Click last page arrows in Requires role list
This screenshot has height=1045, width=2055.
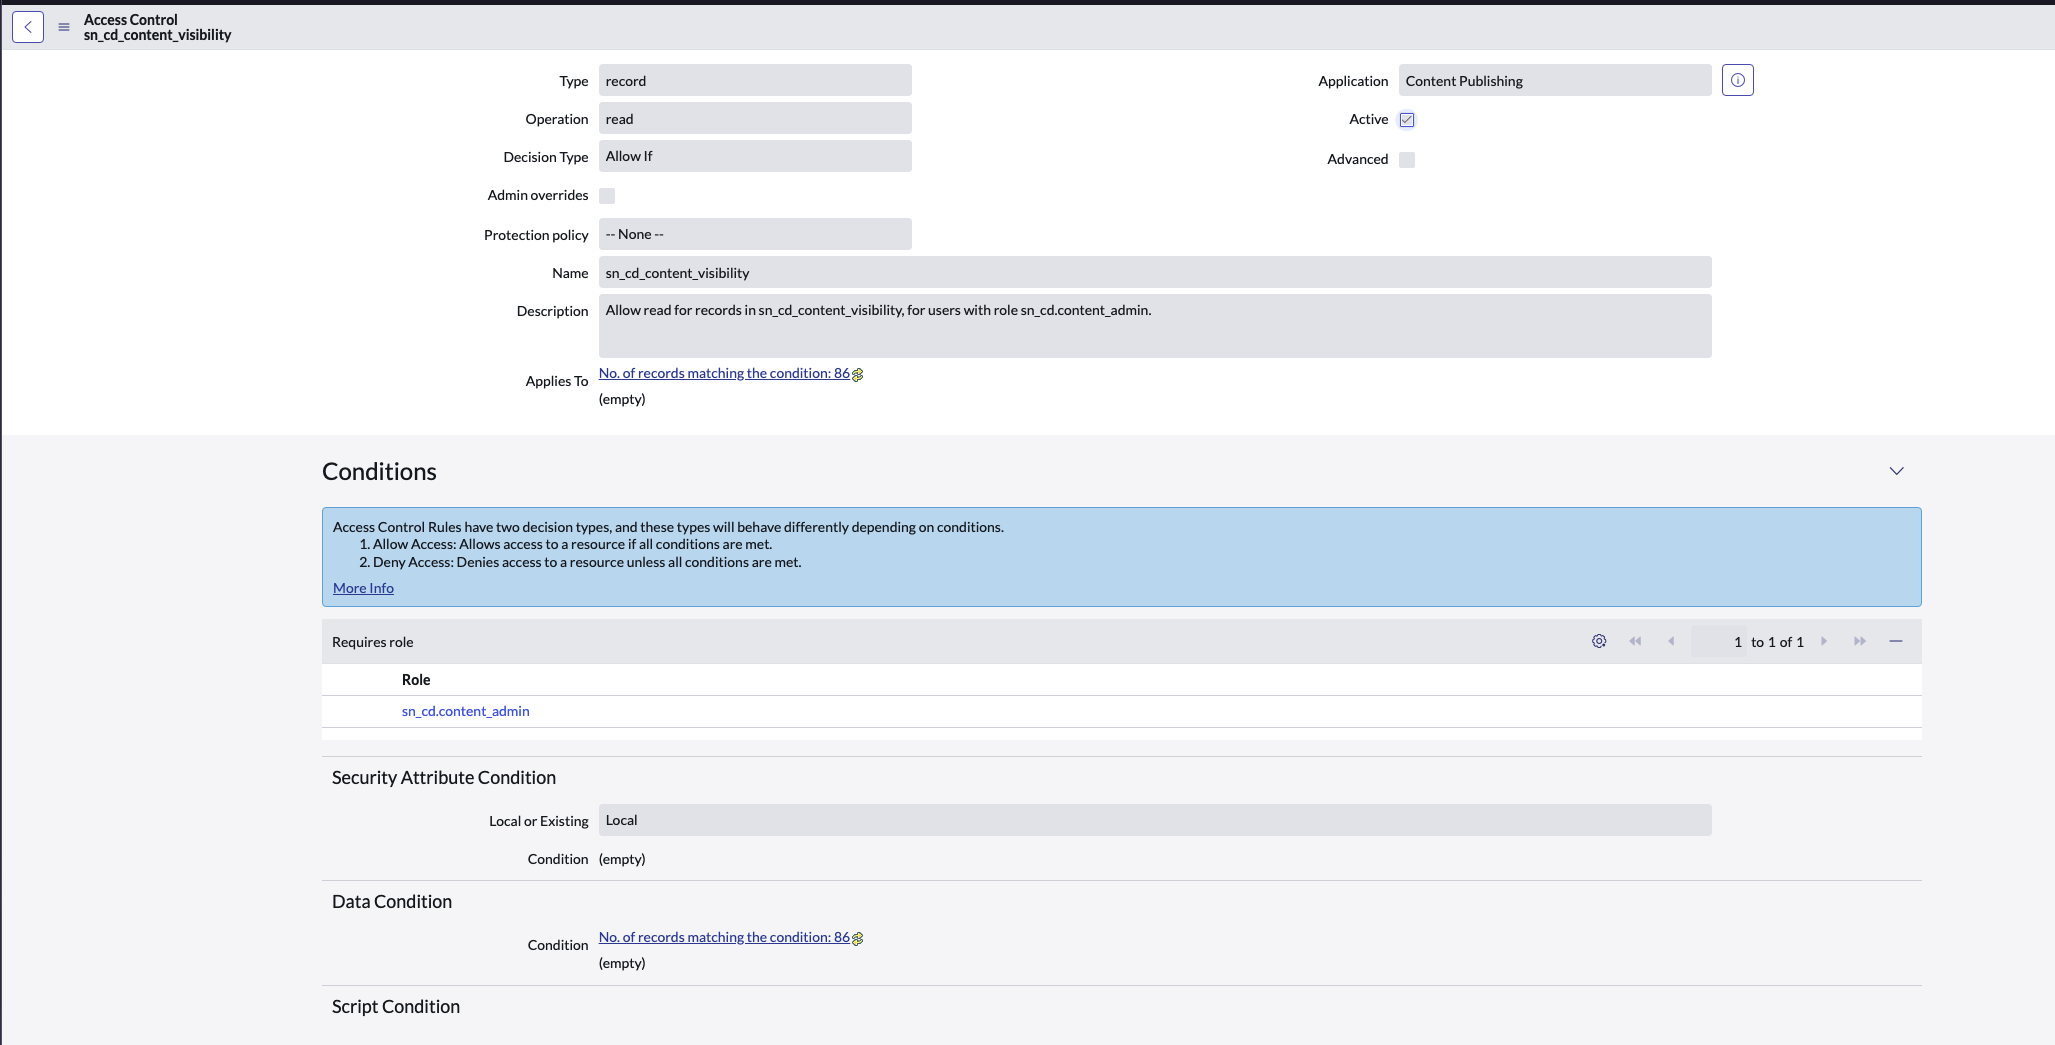coord(1859,641)
